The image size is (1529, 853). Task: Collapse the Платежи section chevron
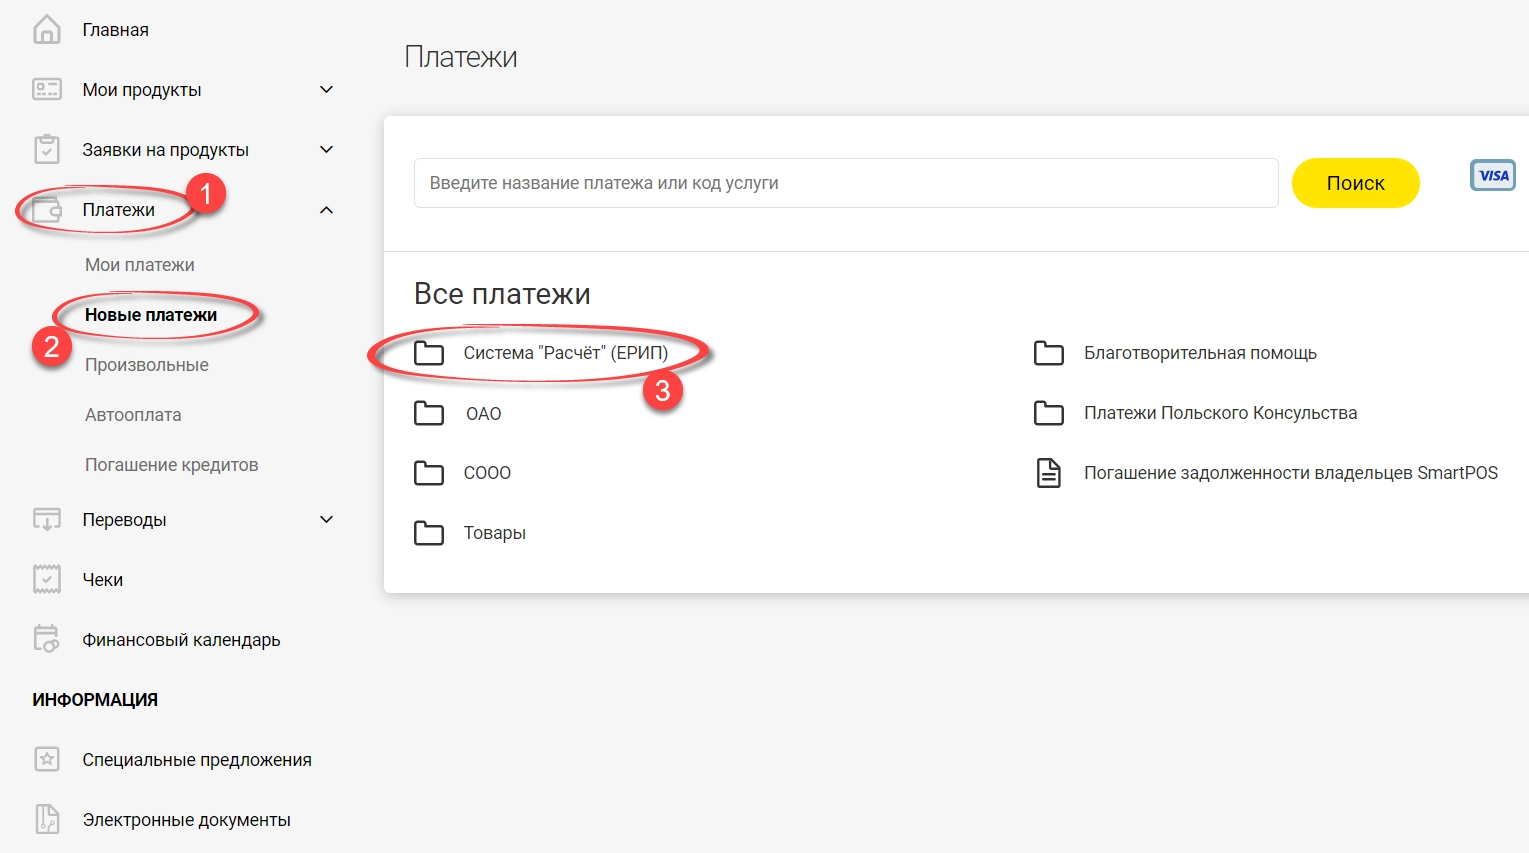326,210
